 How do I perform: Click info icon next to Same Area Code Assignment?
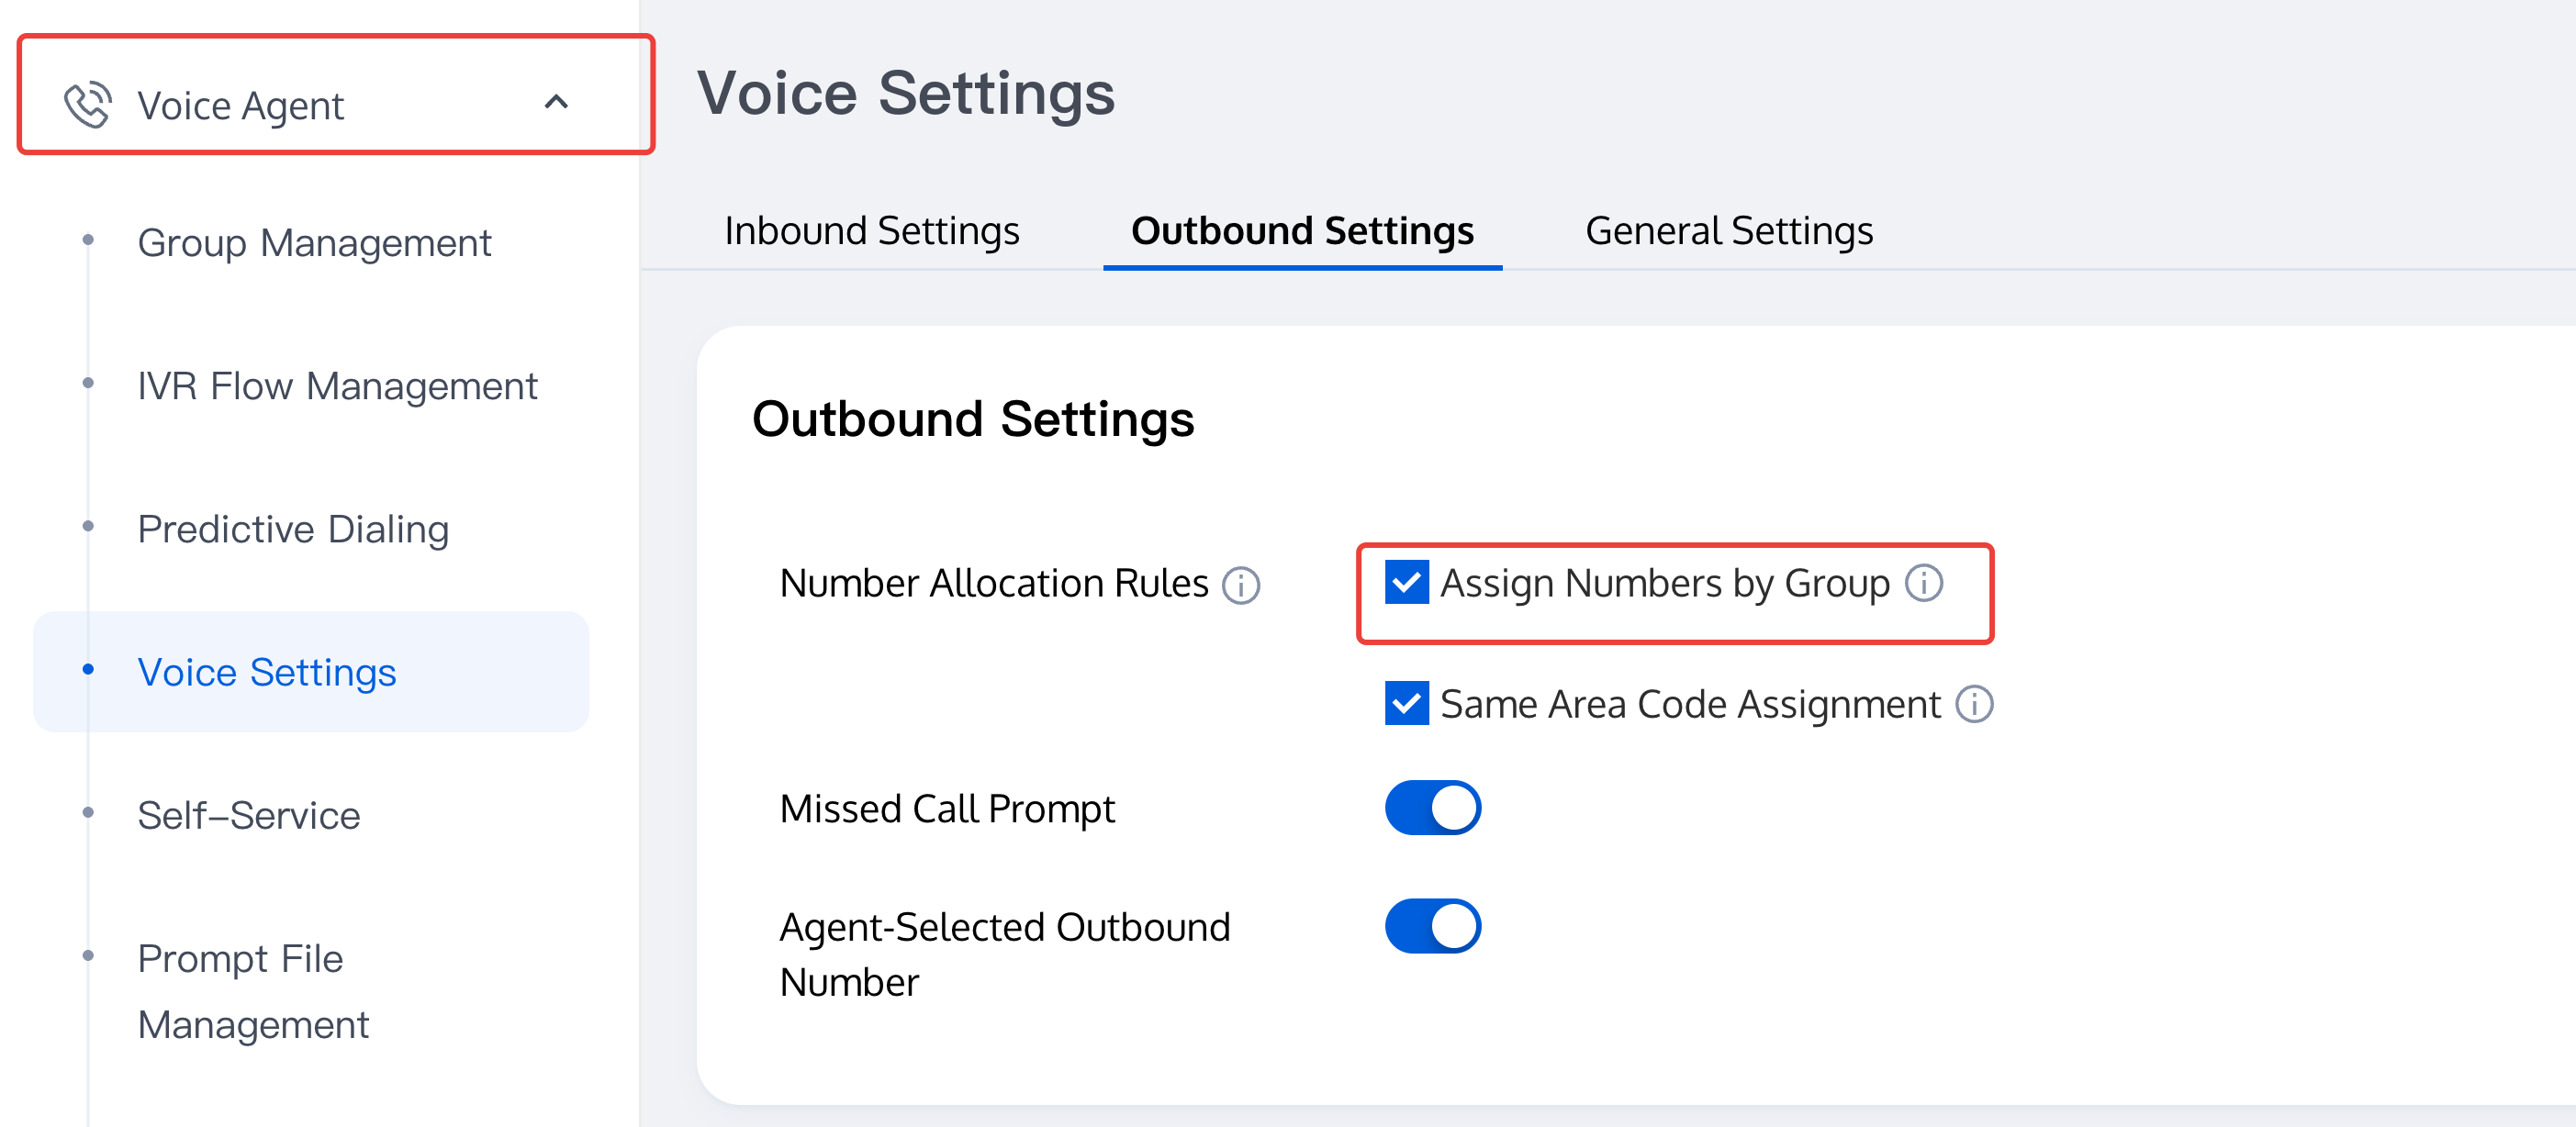click(1974, 705)
